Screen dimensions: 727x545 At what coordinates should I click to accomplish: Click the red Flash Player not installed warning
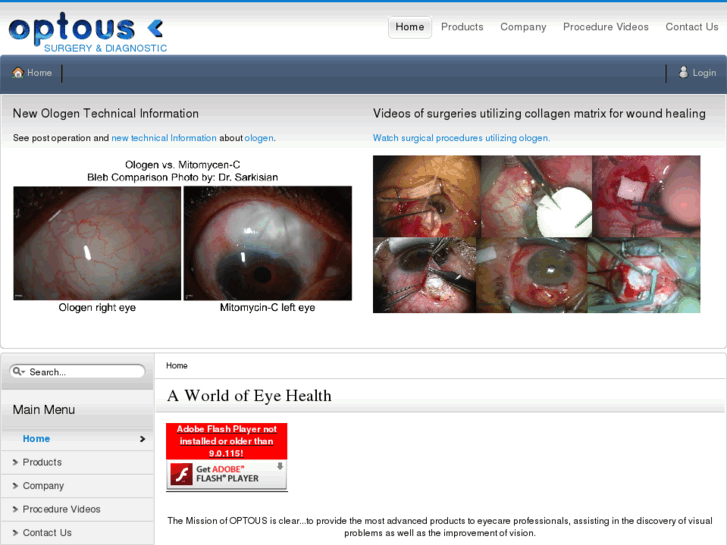pyautogui.click(x=227, y=441)
